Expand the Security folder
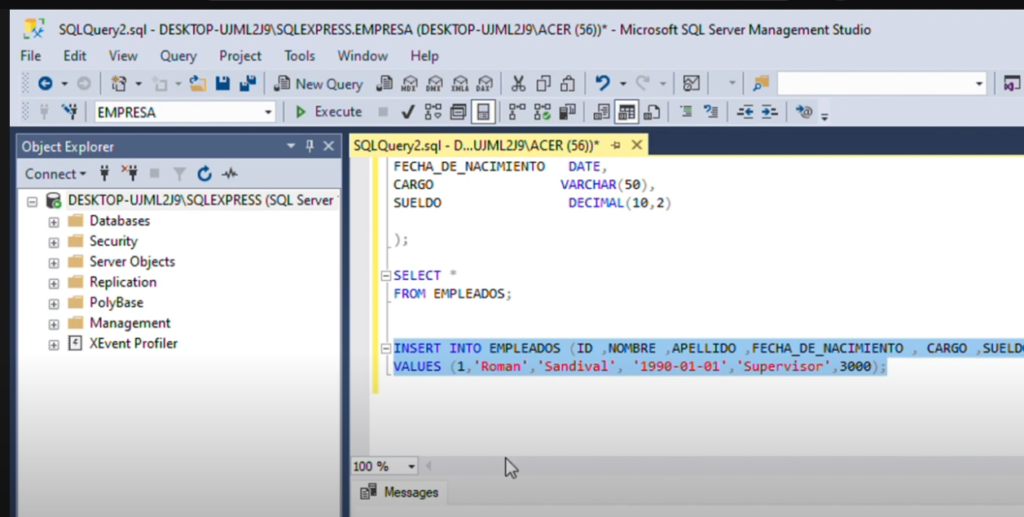This screenshot has width=1024, height=517. pos(54,242)
